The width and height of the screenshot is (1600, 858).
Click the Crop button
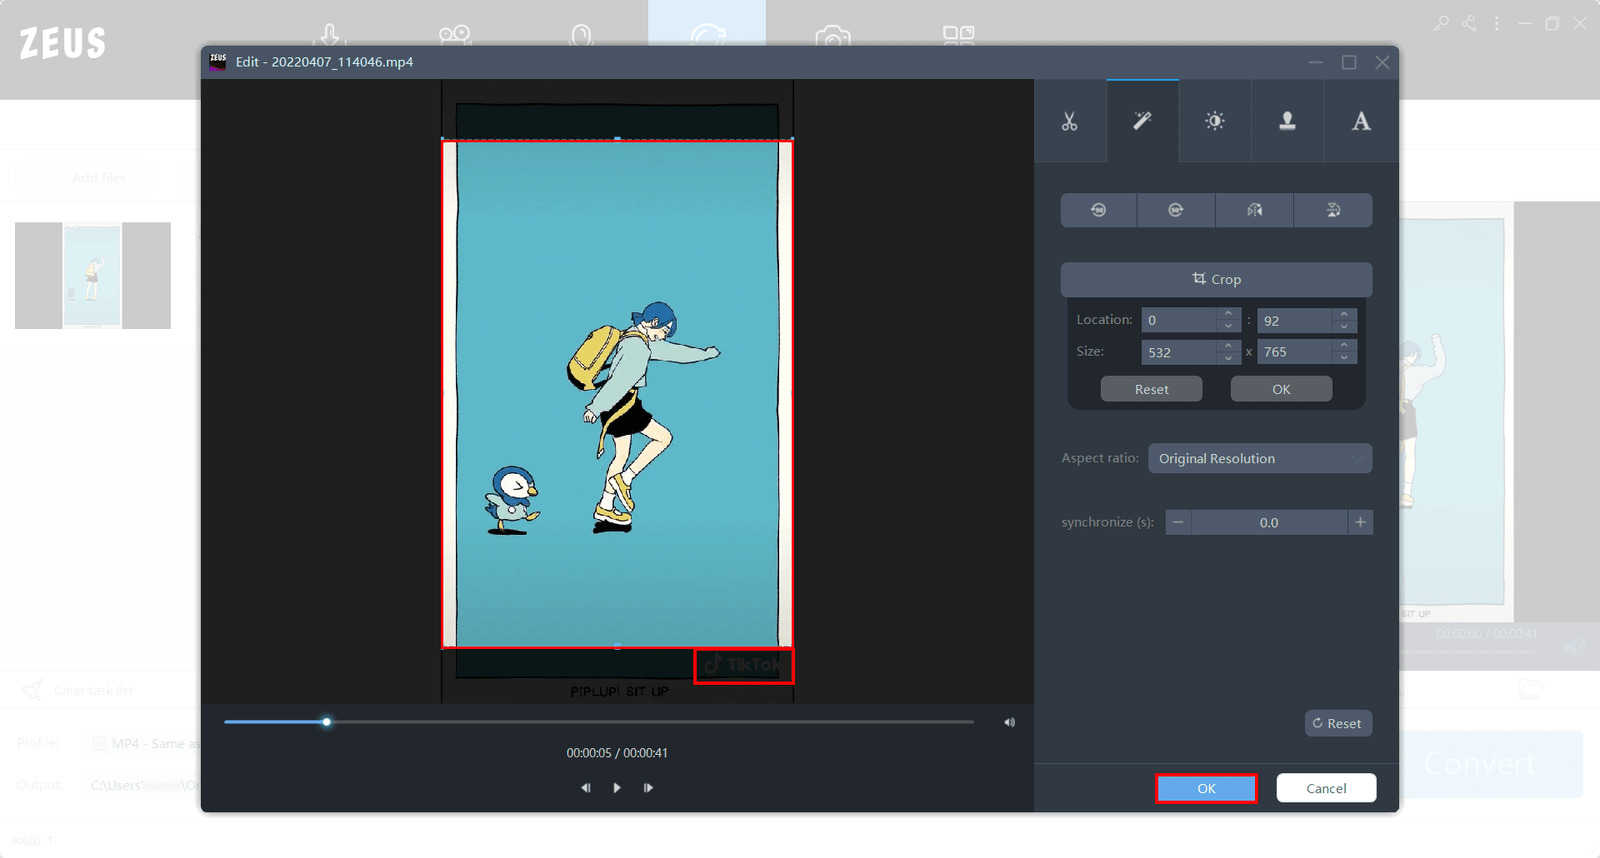point(1216,279)
